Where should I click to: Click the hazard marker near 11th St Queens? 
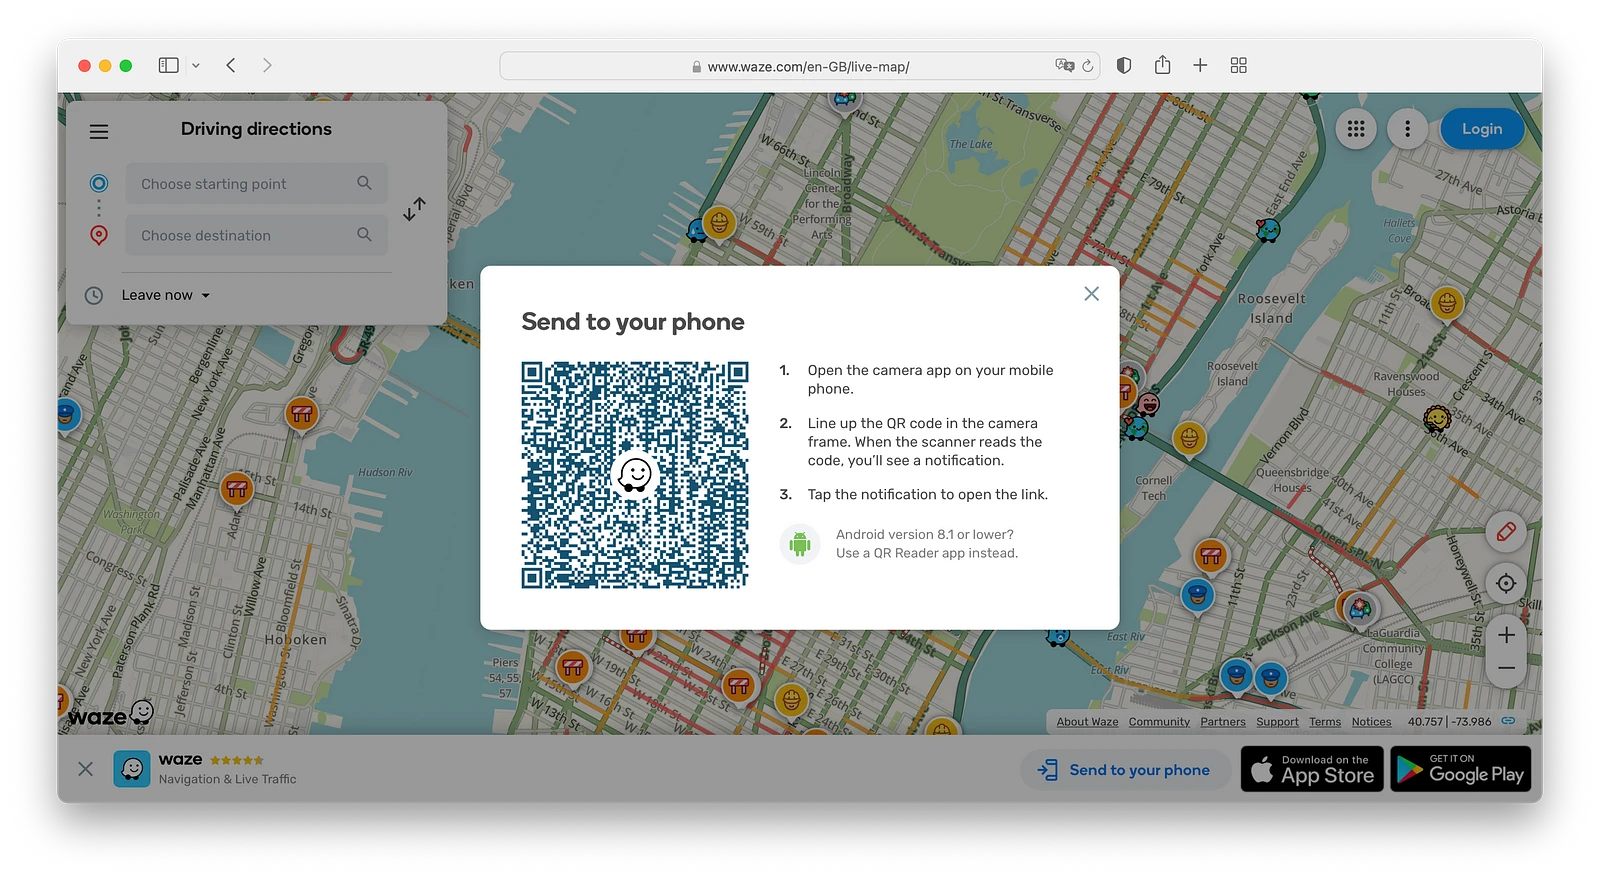coord(1211,555)
